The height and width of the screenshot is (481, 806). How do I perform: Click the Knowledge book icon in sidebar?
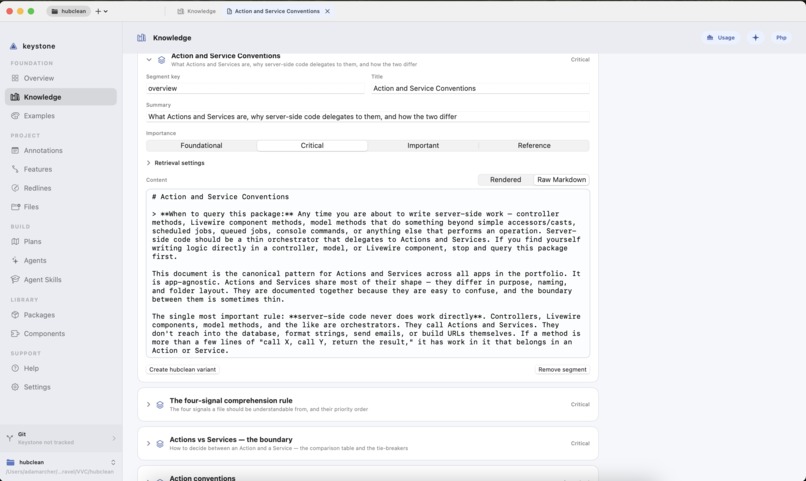[x=15, y=97]
